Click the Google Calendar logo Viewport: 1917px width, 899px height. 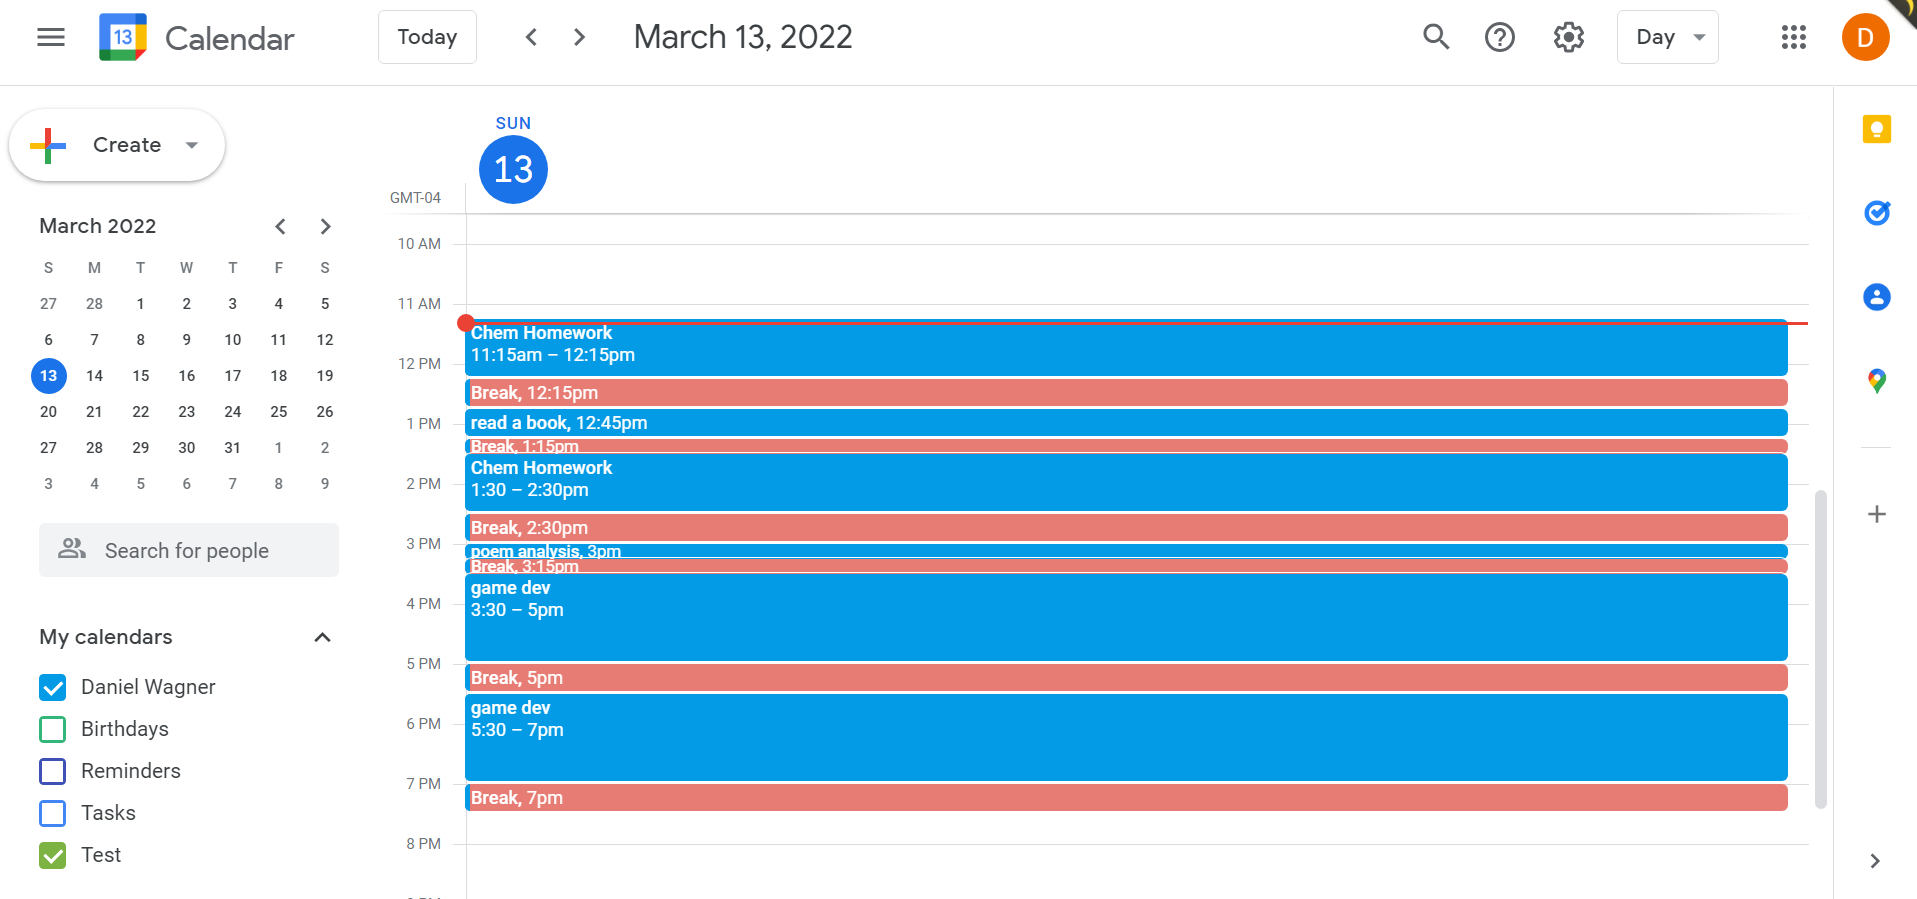(x=123, y=37)
